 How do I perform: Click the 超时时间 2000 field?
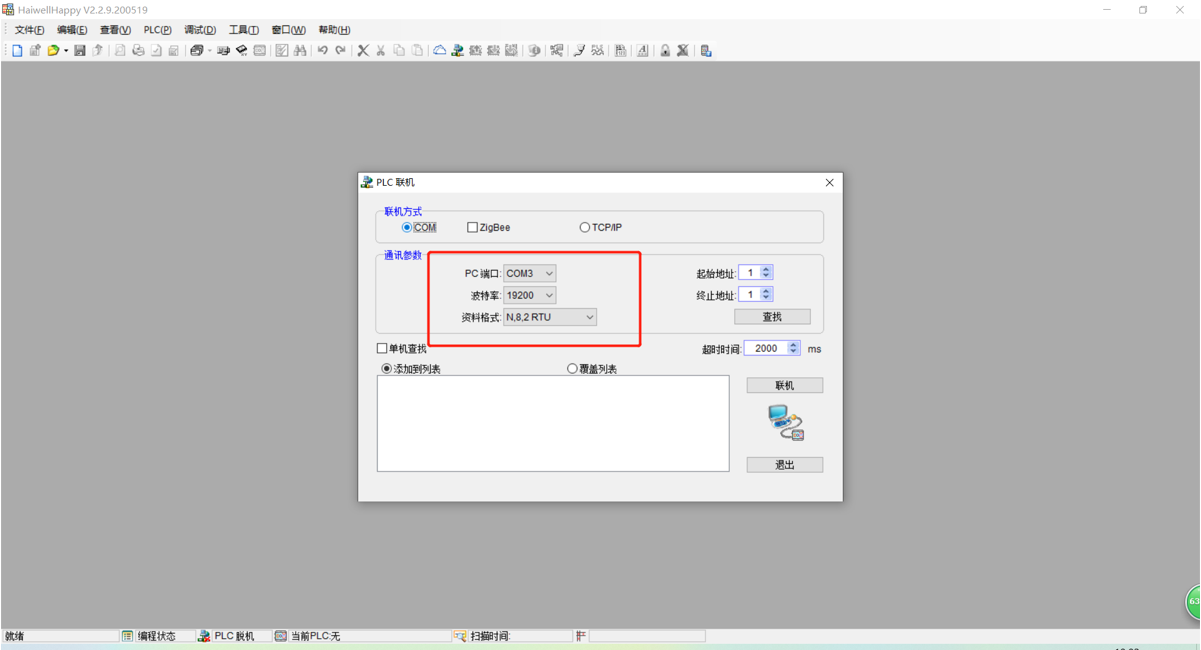click(766, 348)
